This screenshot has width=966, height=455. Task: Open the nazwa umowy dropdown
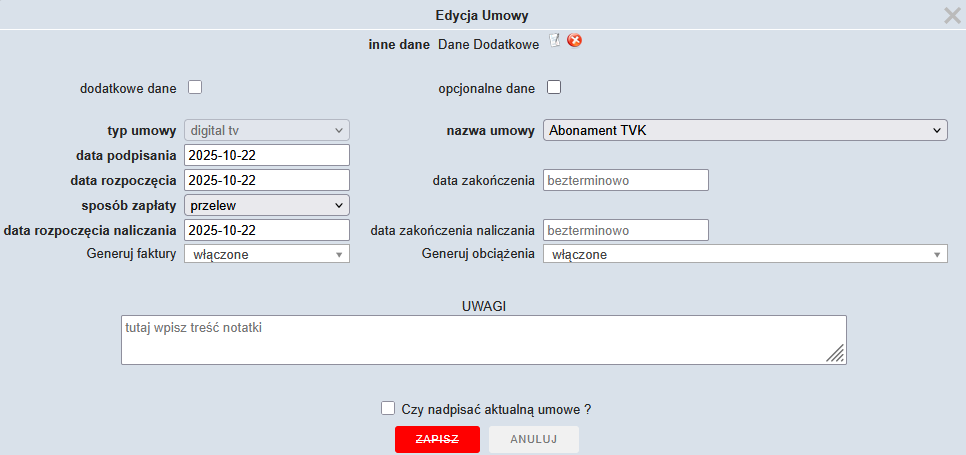tap(744, 130)
